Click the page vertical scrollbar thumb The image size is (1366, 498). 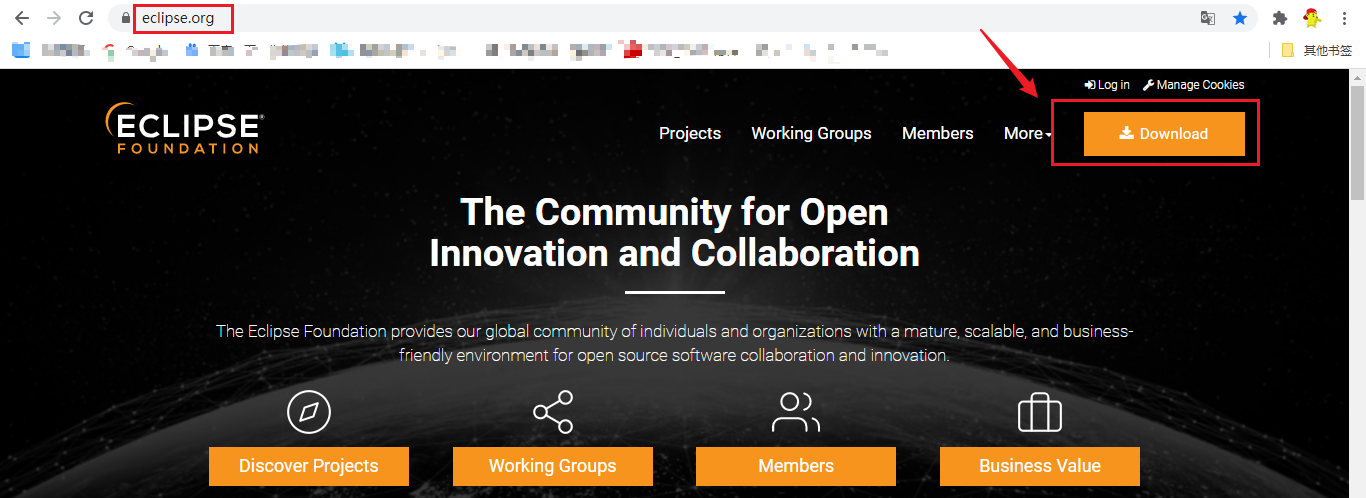pyautogui.click(x=1358, y=144)
